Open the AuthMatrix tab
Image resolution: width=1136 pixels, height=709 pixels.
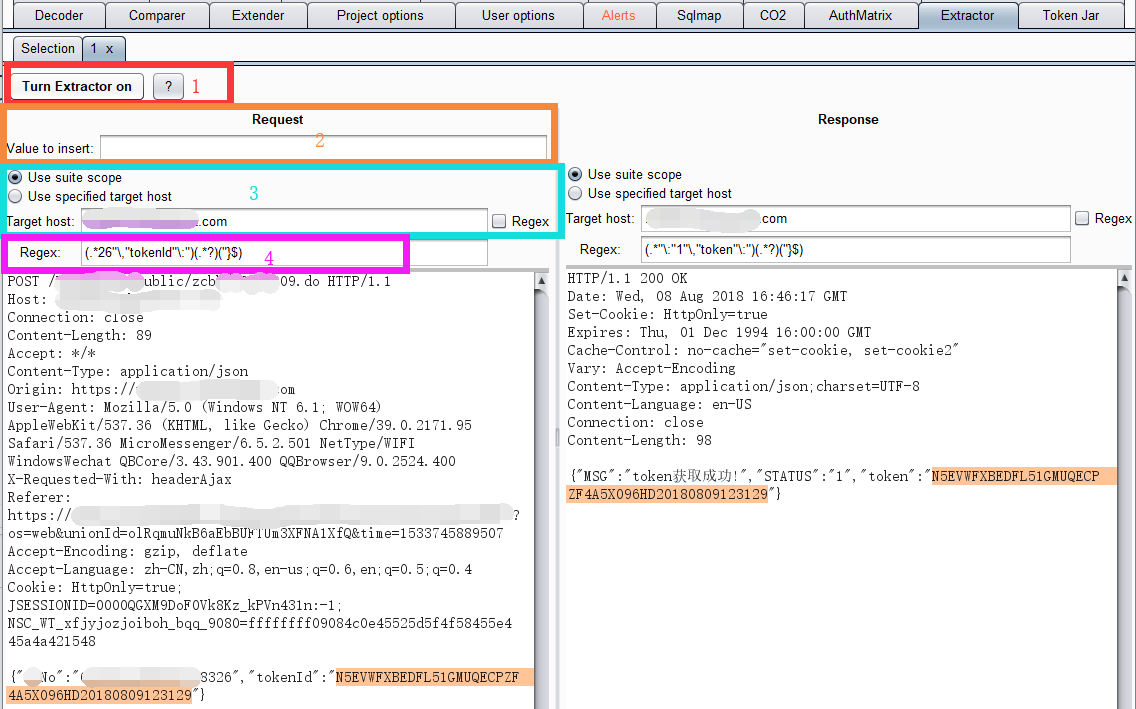pyautogui.click(x=859, y=16)
